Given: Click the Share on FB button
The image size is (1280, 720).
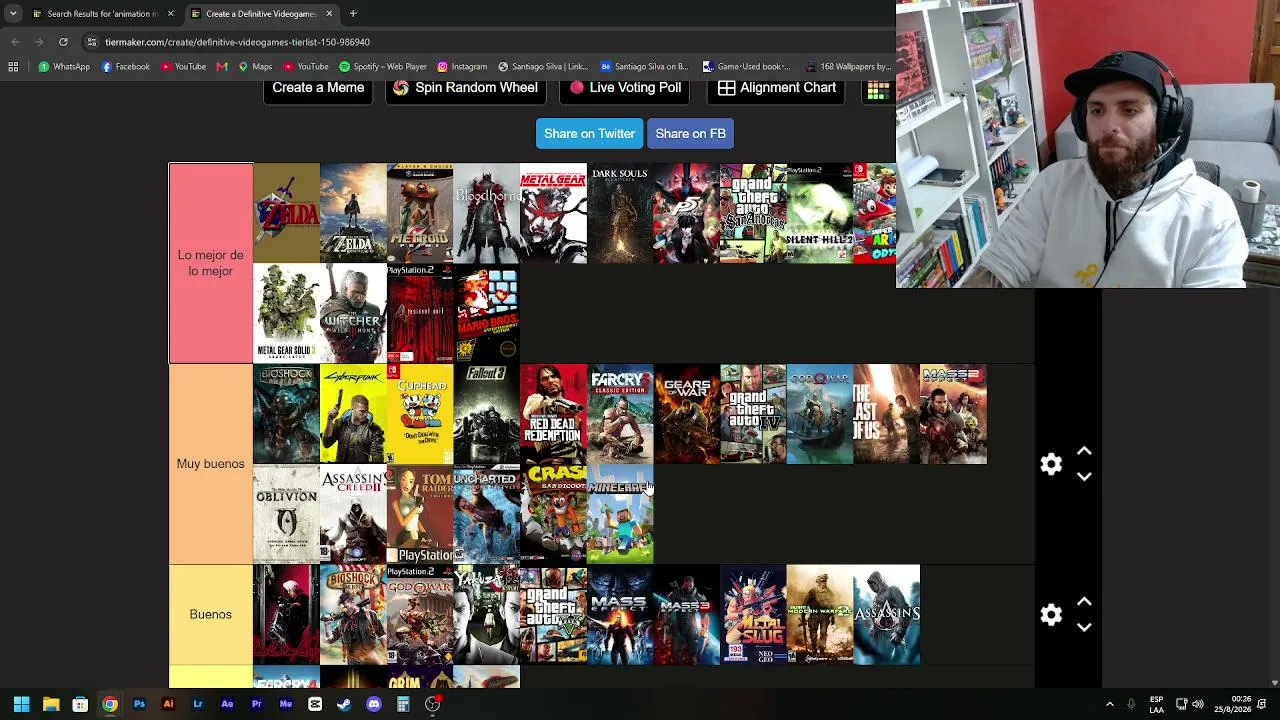Looking at the screenshot, I should click(690, 133).
